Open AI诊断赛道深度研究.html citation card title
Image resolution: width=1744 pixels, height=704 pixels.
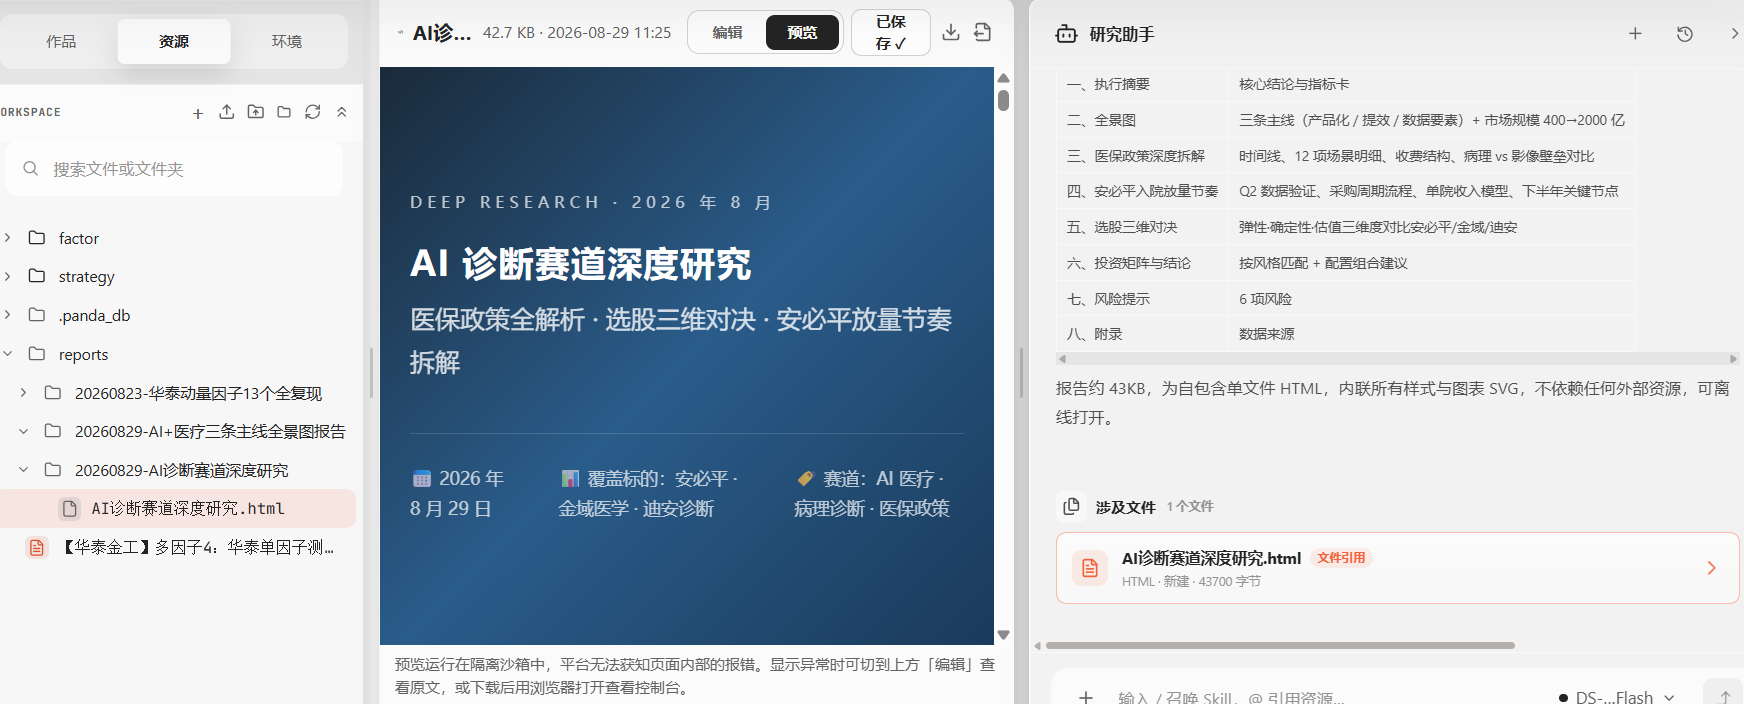point(1211,558)
